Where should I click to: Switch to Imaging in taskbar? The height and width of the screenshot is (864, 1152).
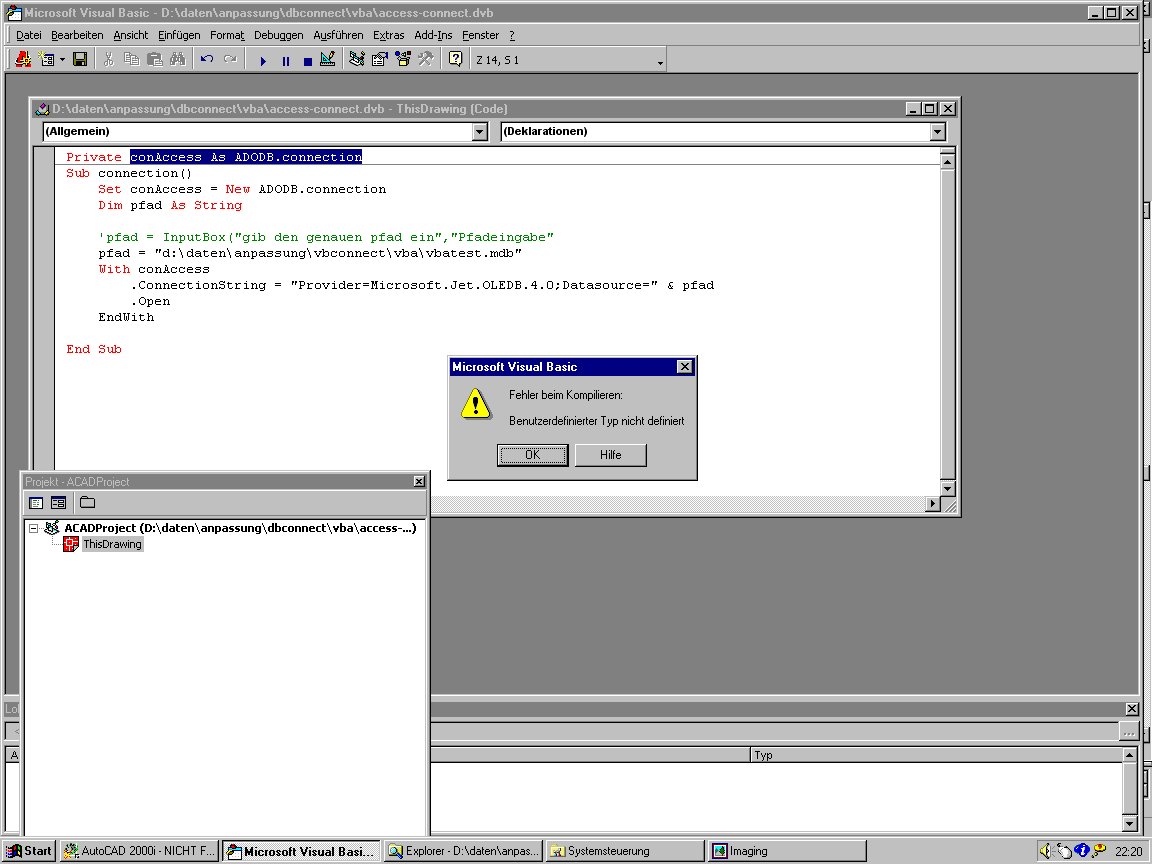786,851
